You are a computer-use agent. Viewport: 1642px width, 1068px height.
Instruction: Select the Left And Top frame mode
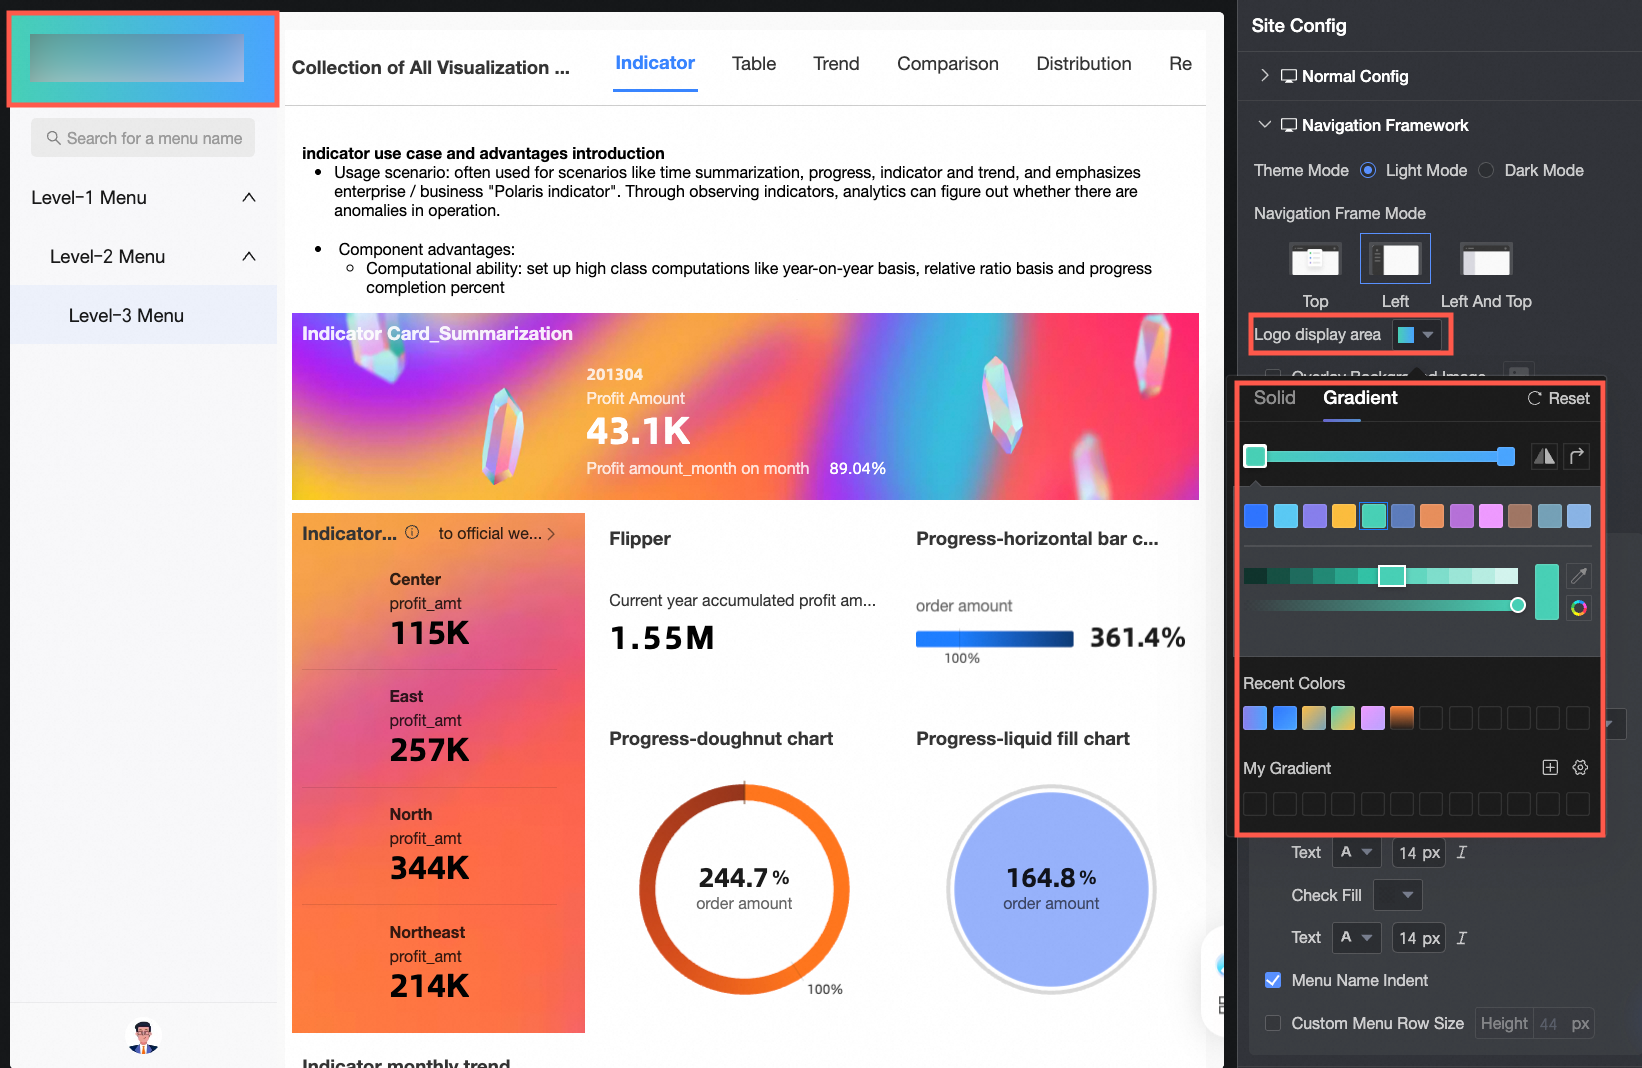click(x=1486, y=260)
